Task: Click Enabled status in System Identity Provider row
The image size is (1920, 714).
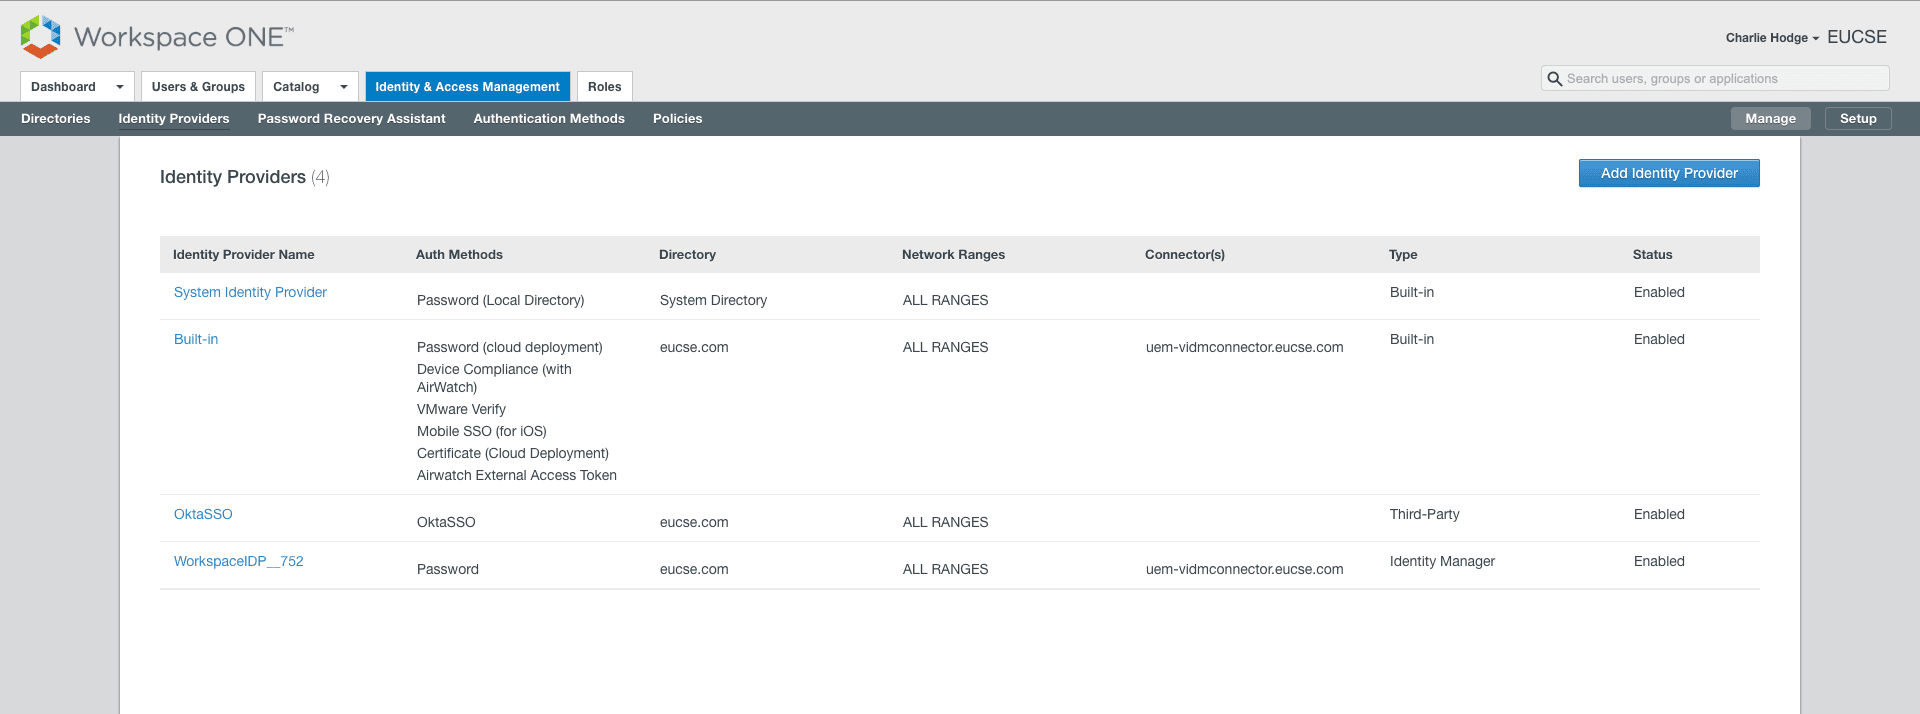Action: (1659, 293)
